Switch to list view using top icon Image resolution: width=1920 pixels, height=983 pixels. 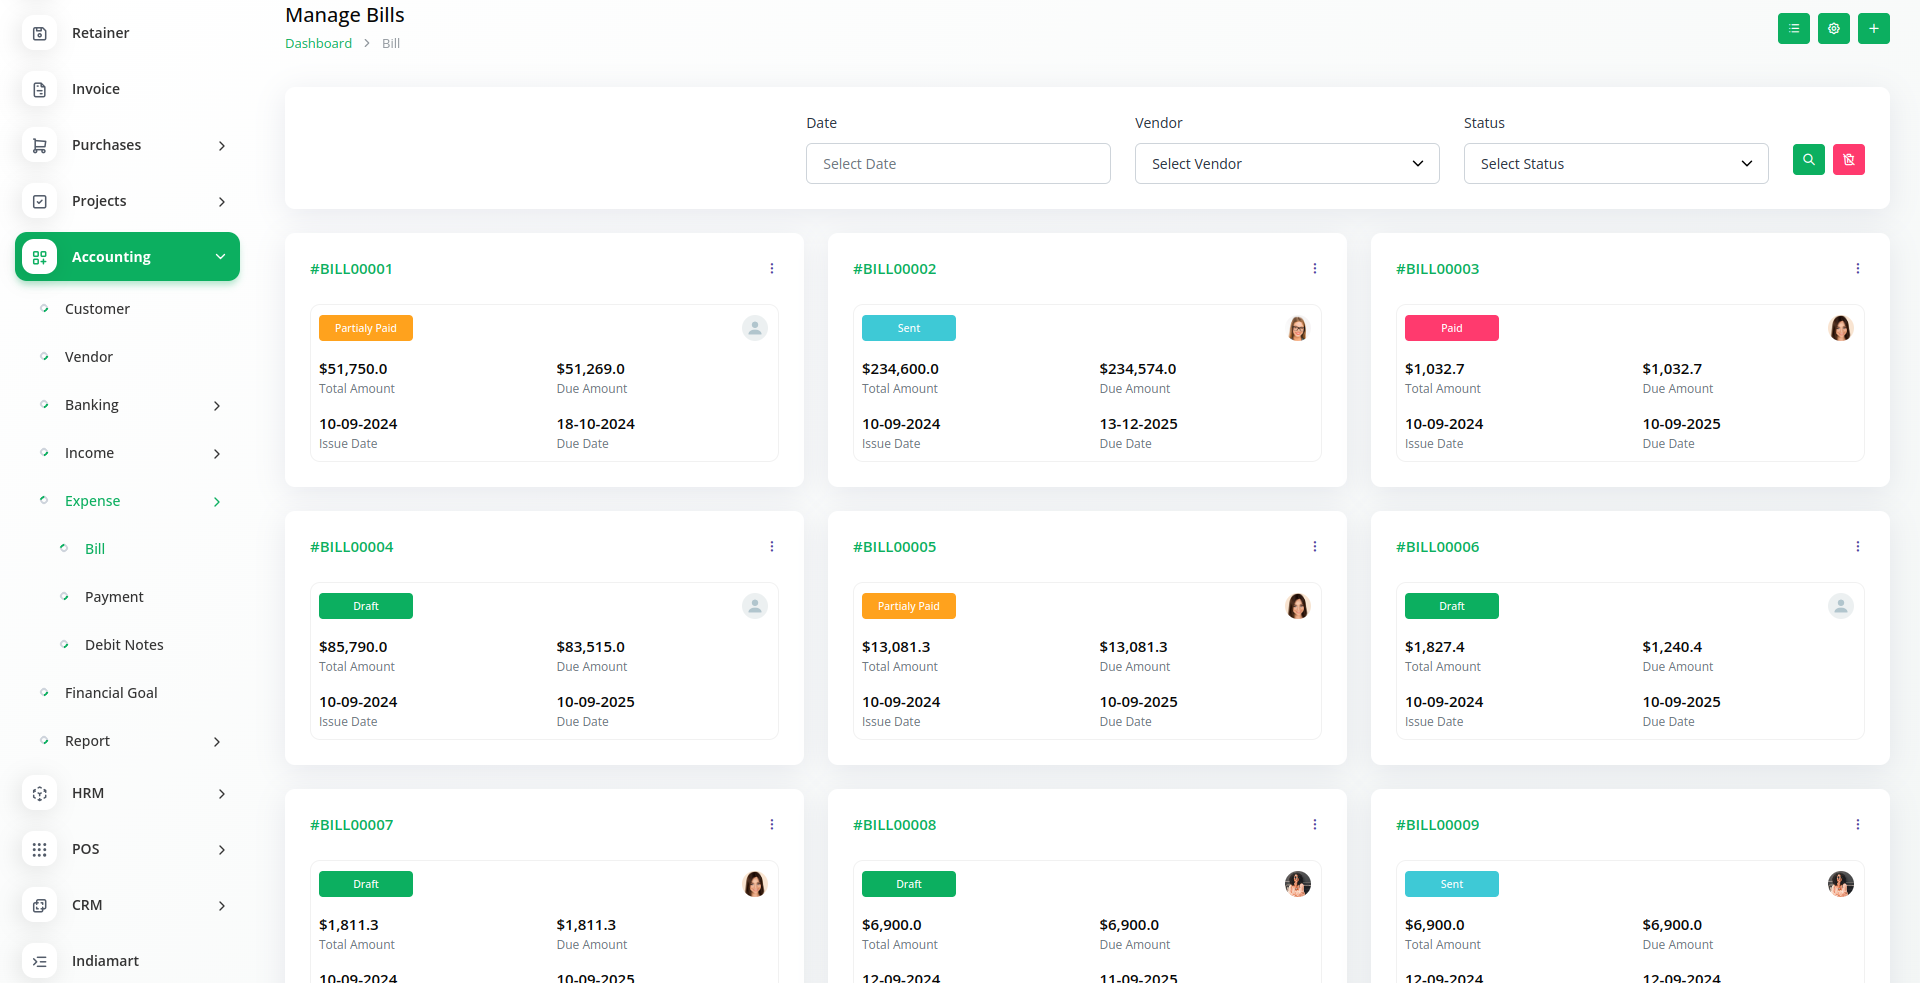(1793, 29)
